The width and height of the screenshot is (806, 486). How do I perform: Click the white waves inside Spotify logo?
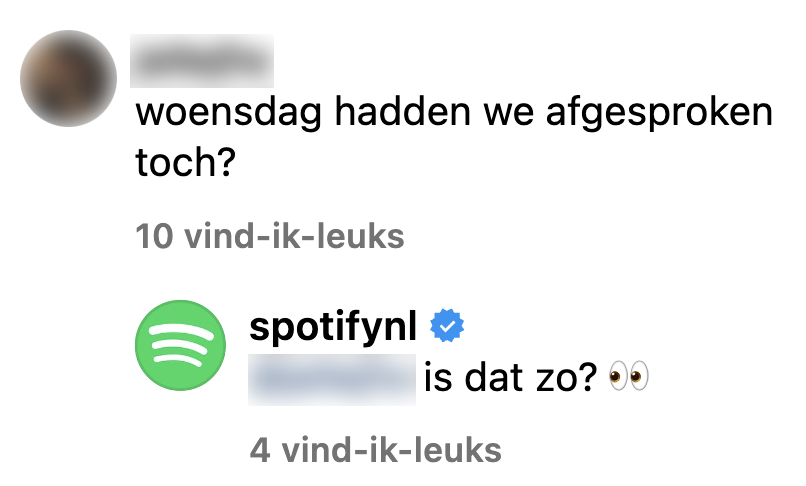(x=181, y=345)
